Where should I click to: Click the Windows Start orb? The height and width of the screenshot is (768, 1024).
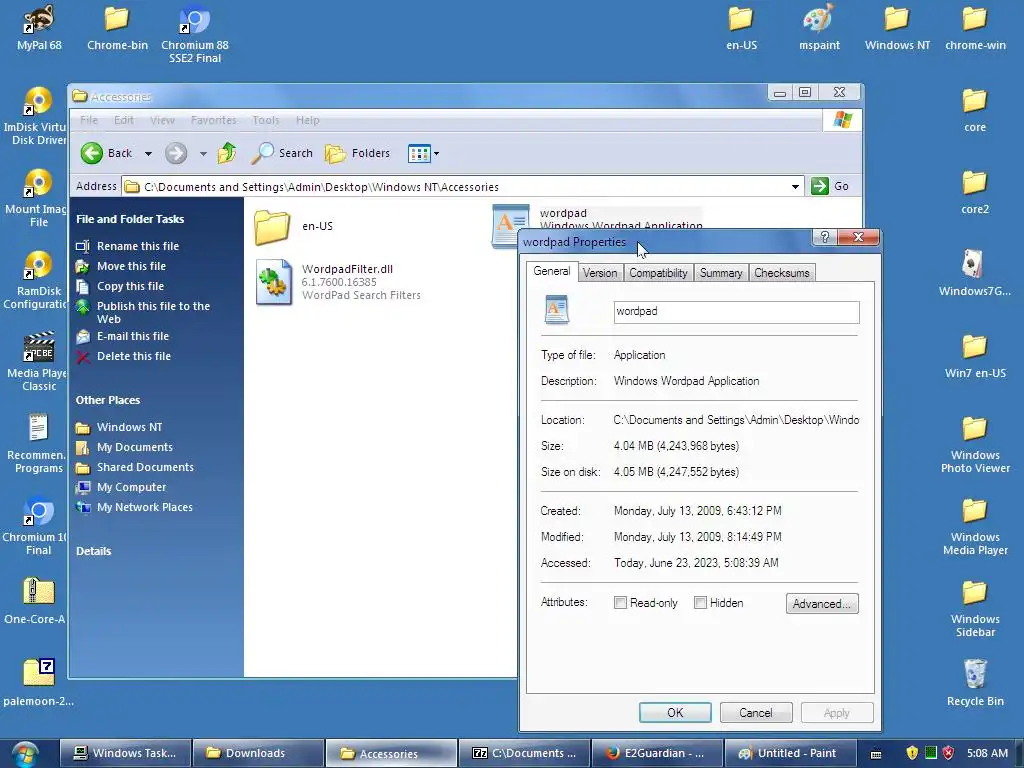25,754
